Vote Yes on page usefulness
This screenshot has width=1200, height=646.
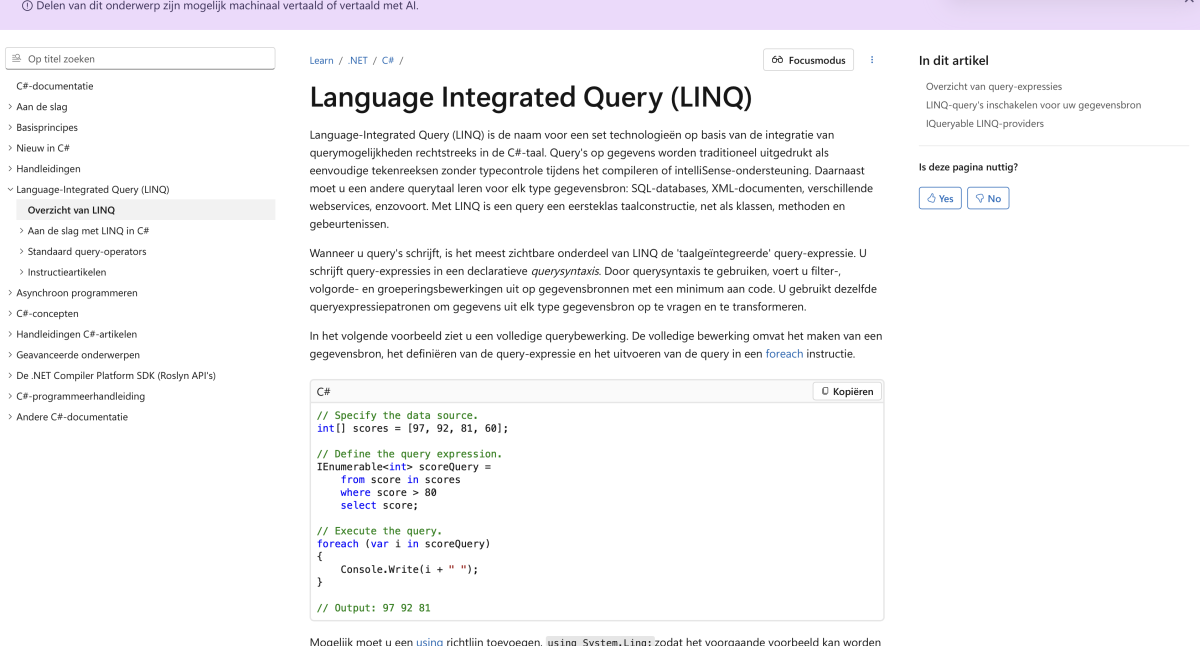[940, 198]
